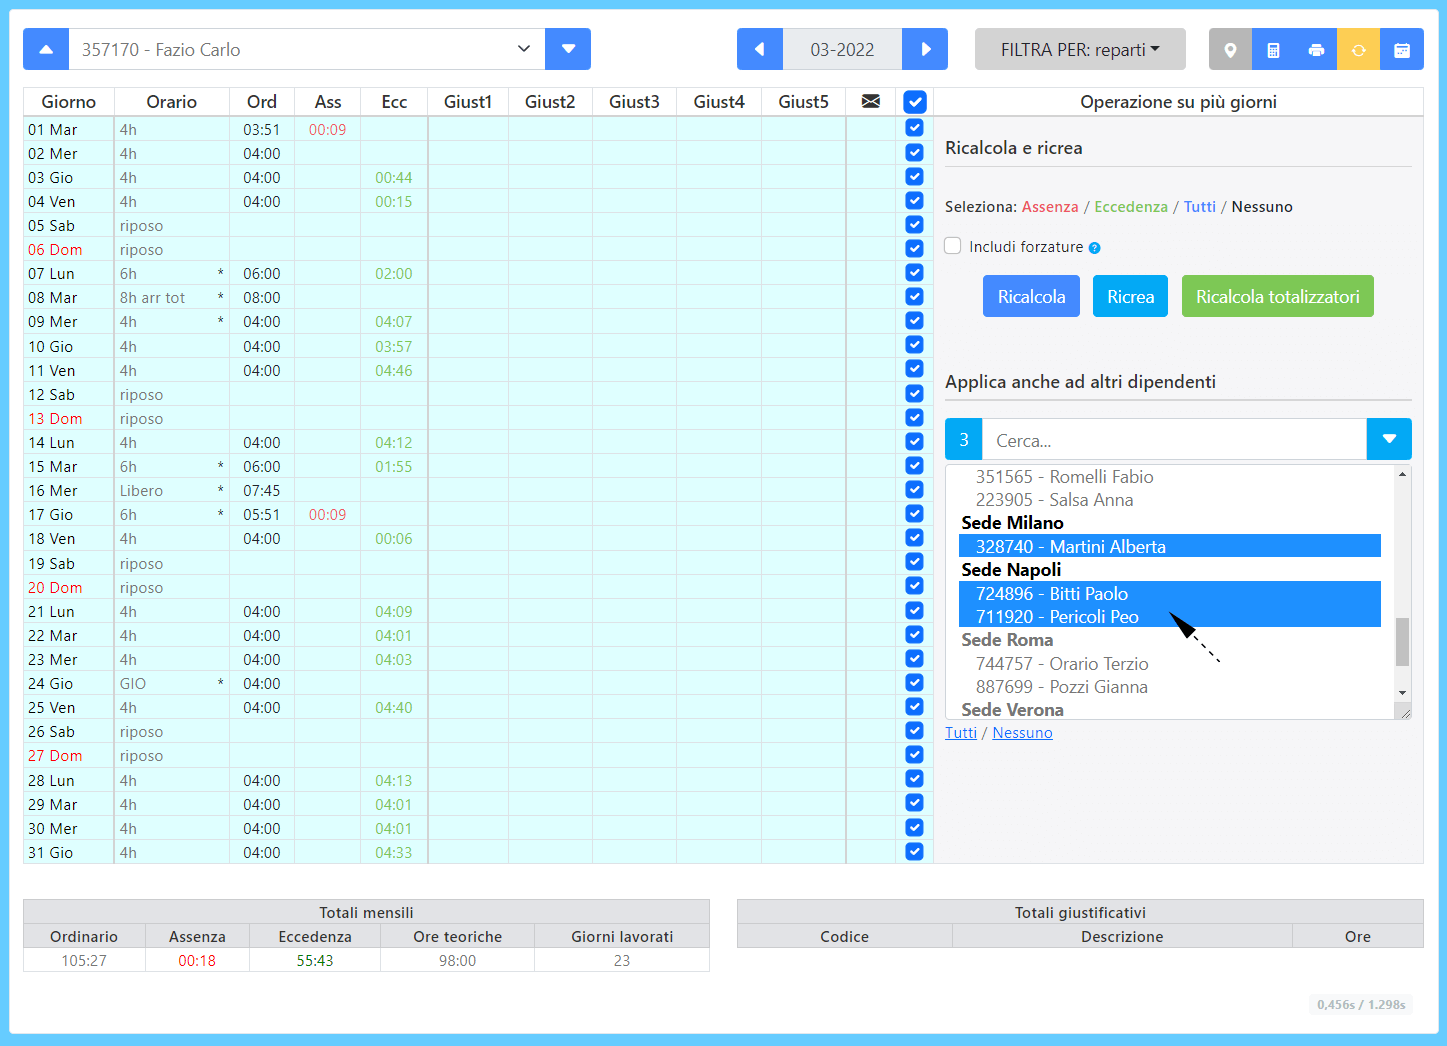Click Ricalcola totalizzatori green button
1447x1046 pixels.
coord(1277,296)
